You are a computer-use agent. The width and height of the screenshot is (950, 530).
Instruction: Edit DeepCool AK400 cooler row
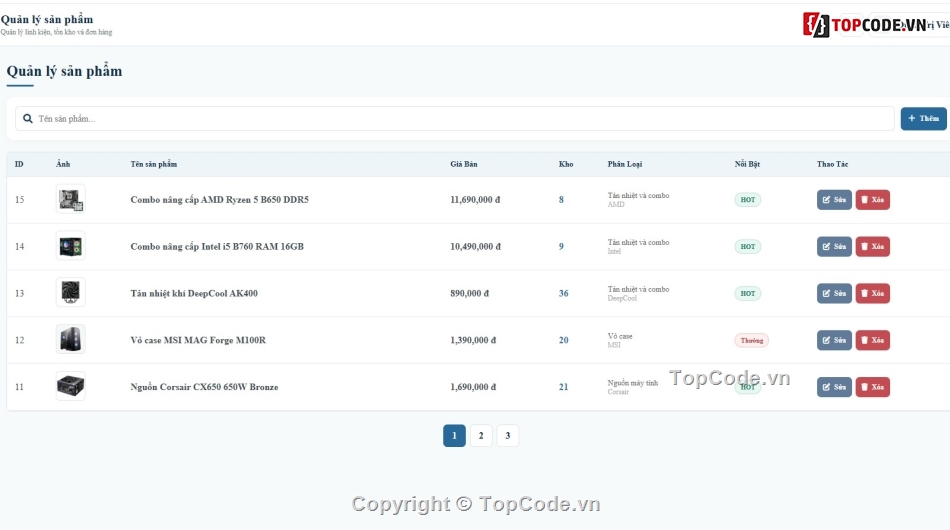click(x=834, y=293)
